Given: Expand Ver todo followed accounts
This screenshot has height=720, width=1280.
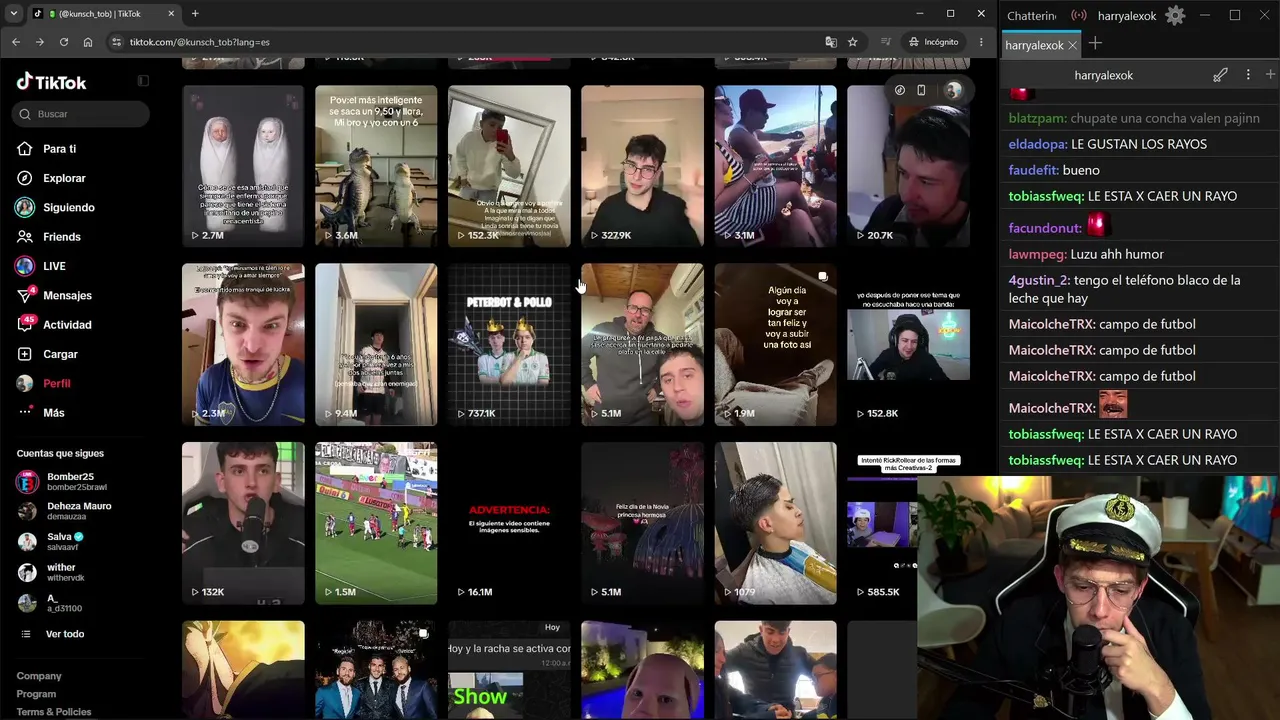Looking at the screenshot, I should pyautogui.click(x=65, y=634).
